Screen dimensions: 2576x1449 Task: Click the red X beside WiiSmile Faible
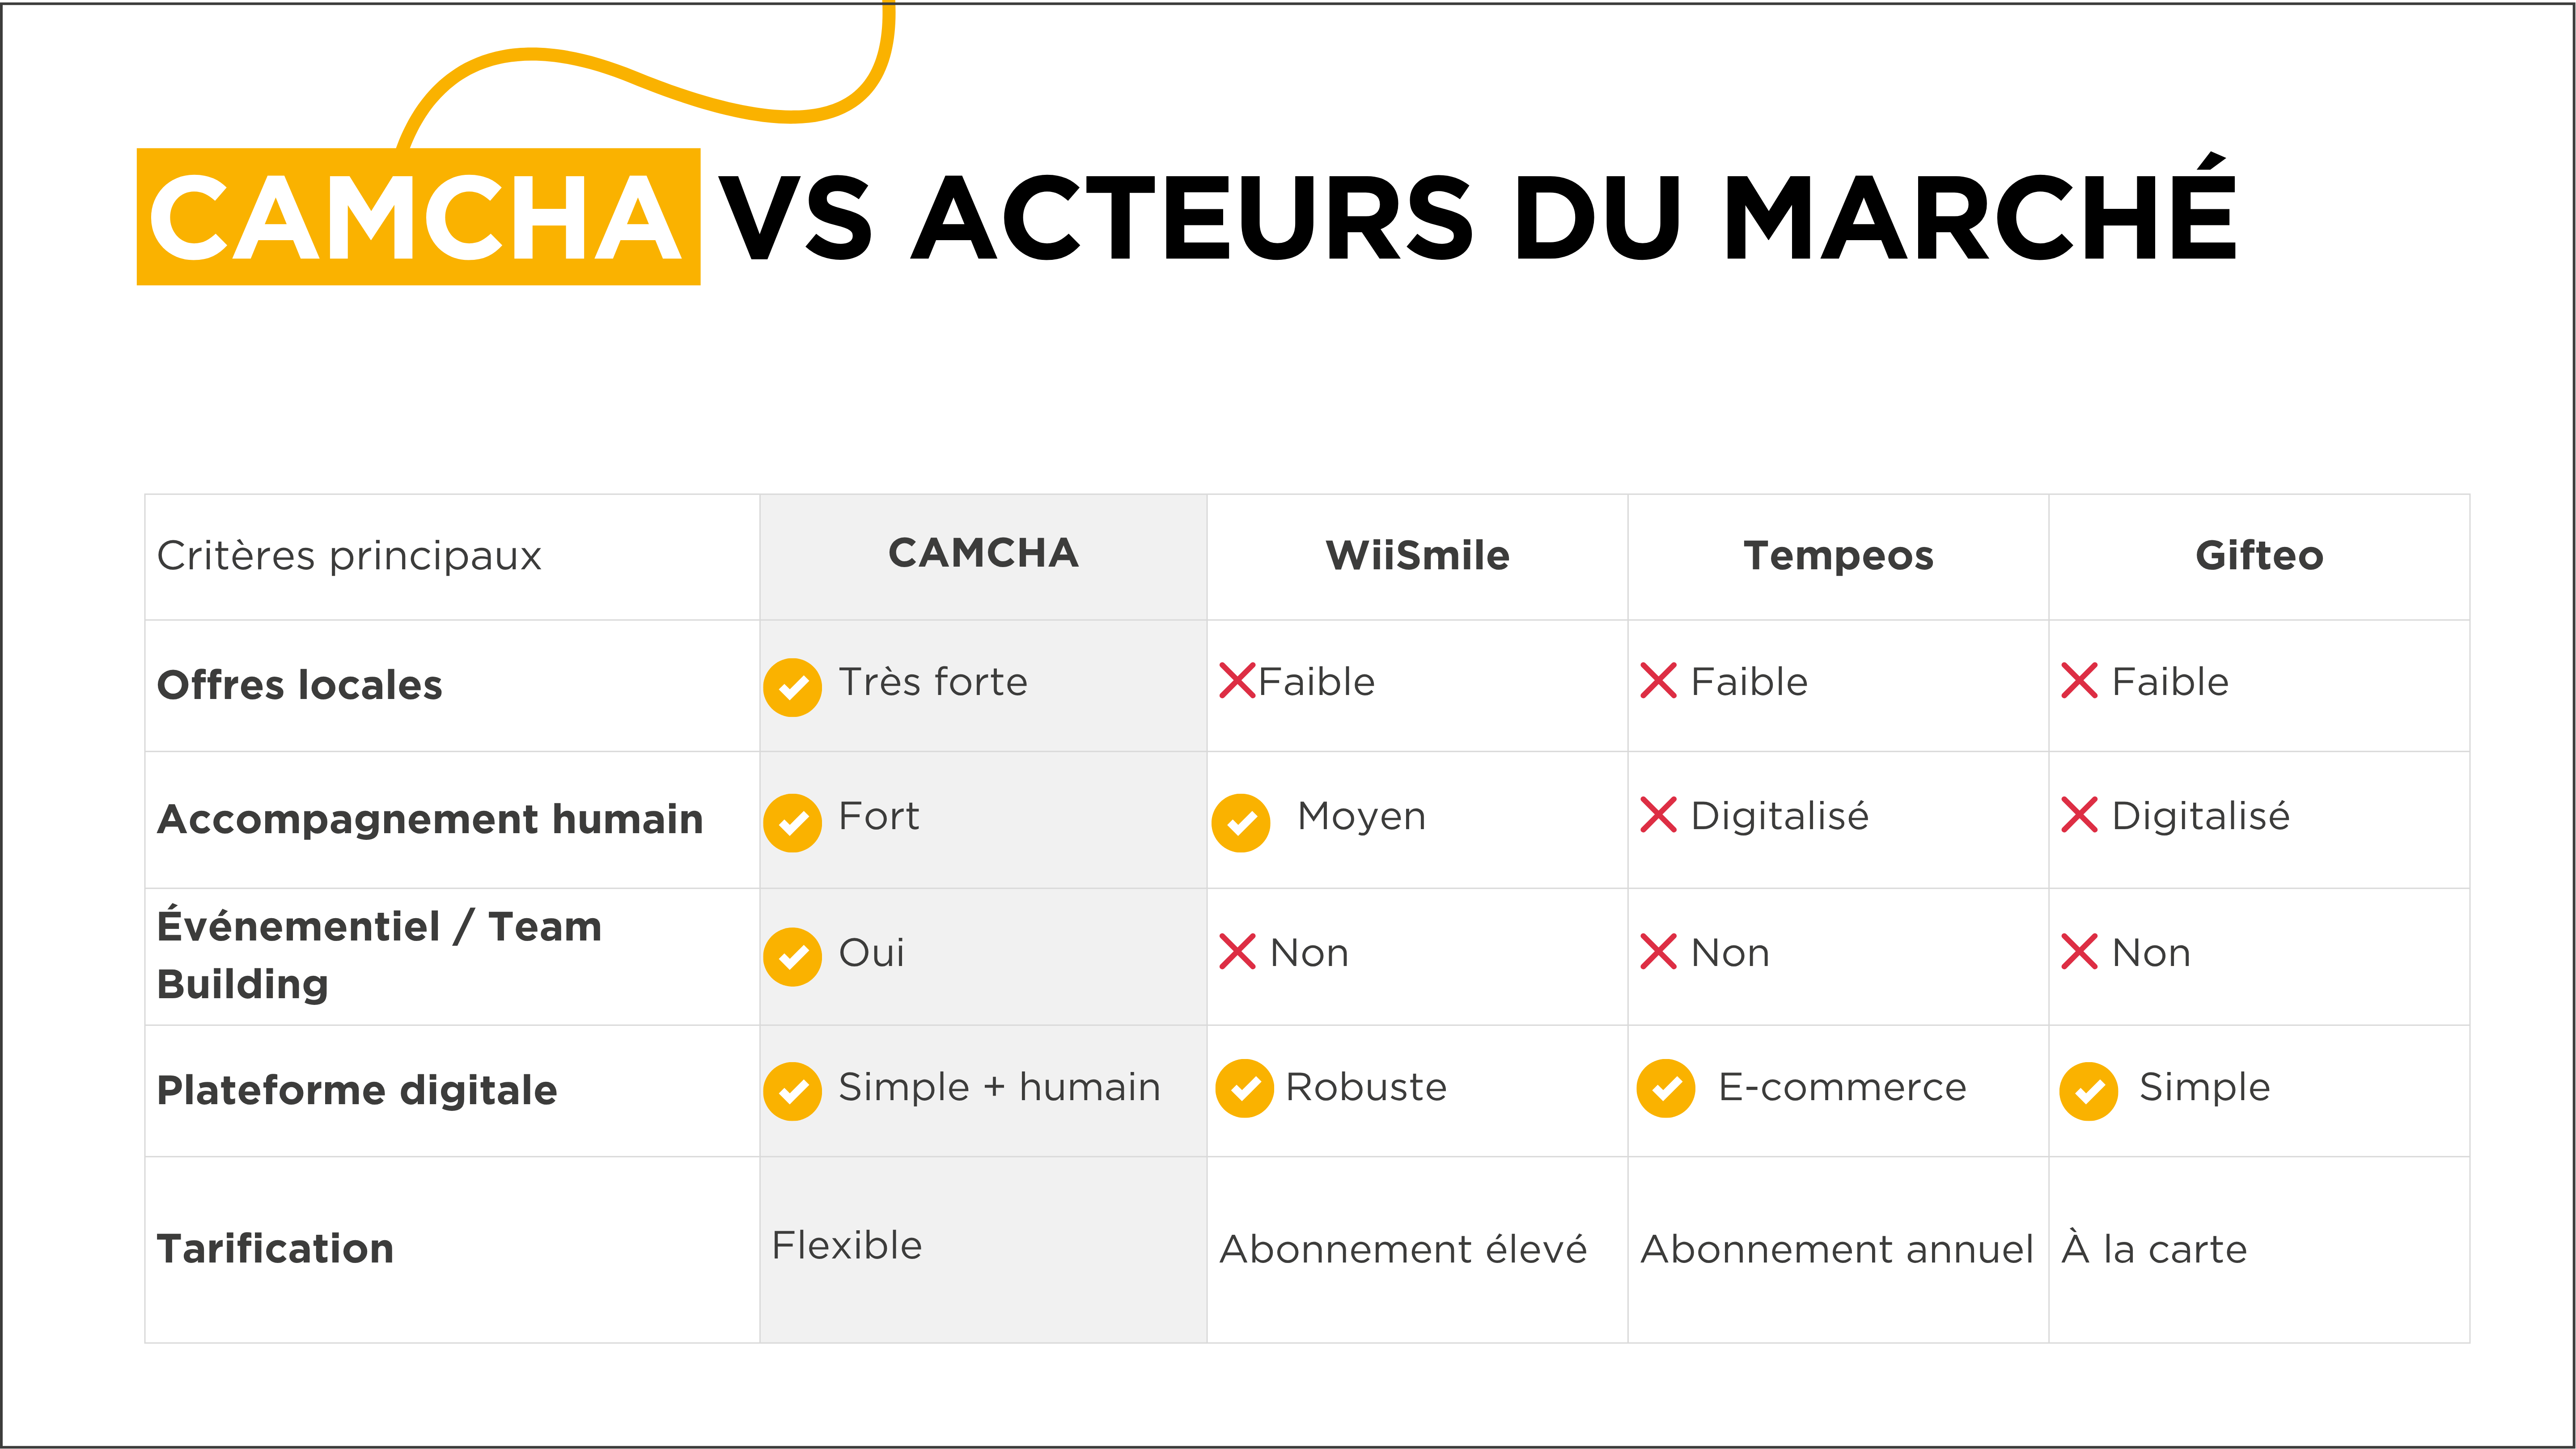[x=1237, y=681]
